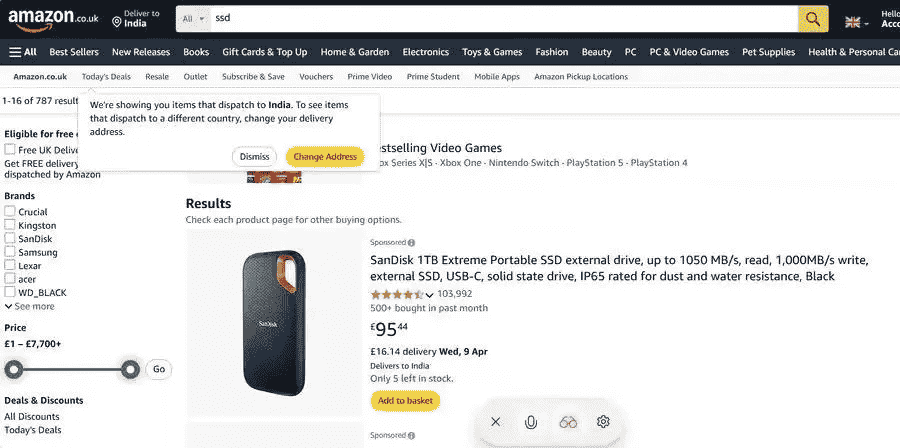Screen dimensions: 900x448
Task: Close the floating toolbar with X
Action: 496,422
